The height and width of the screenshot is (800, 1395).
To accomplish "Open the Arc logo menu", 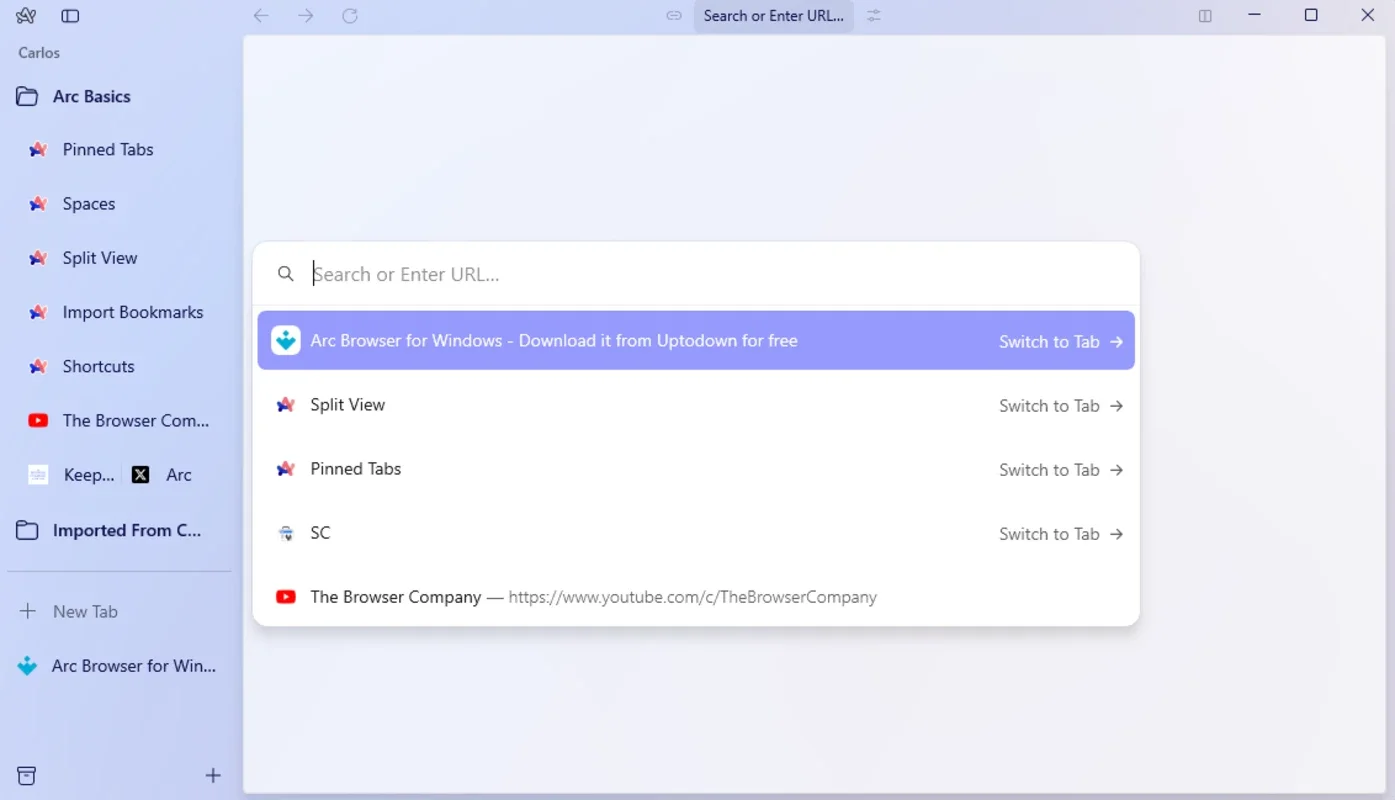I will click(26, 16).
